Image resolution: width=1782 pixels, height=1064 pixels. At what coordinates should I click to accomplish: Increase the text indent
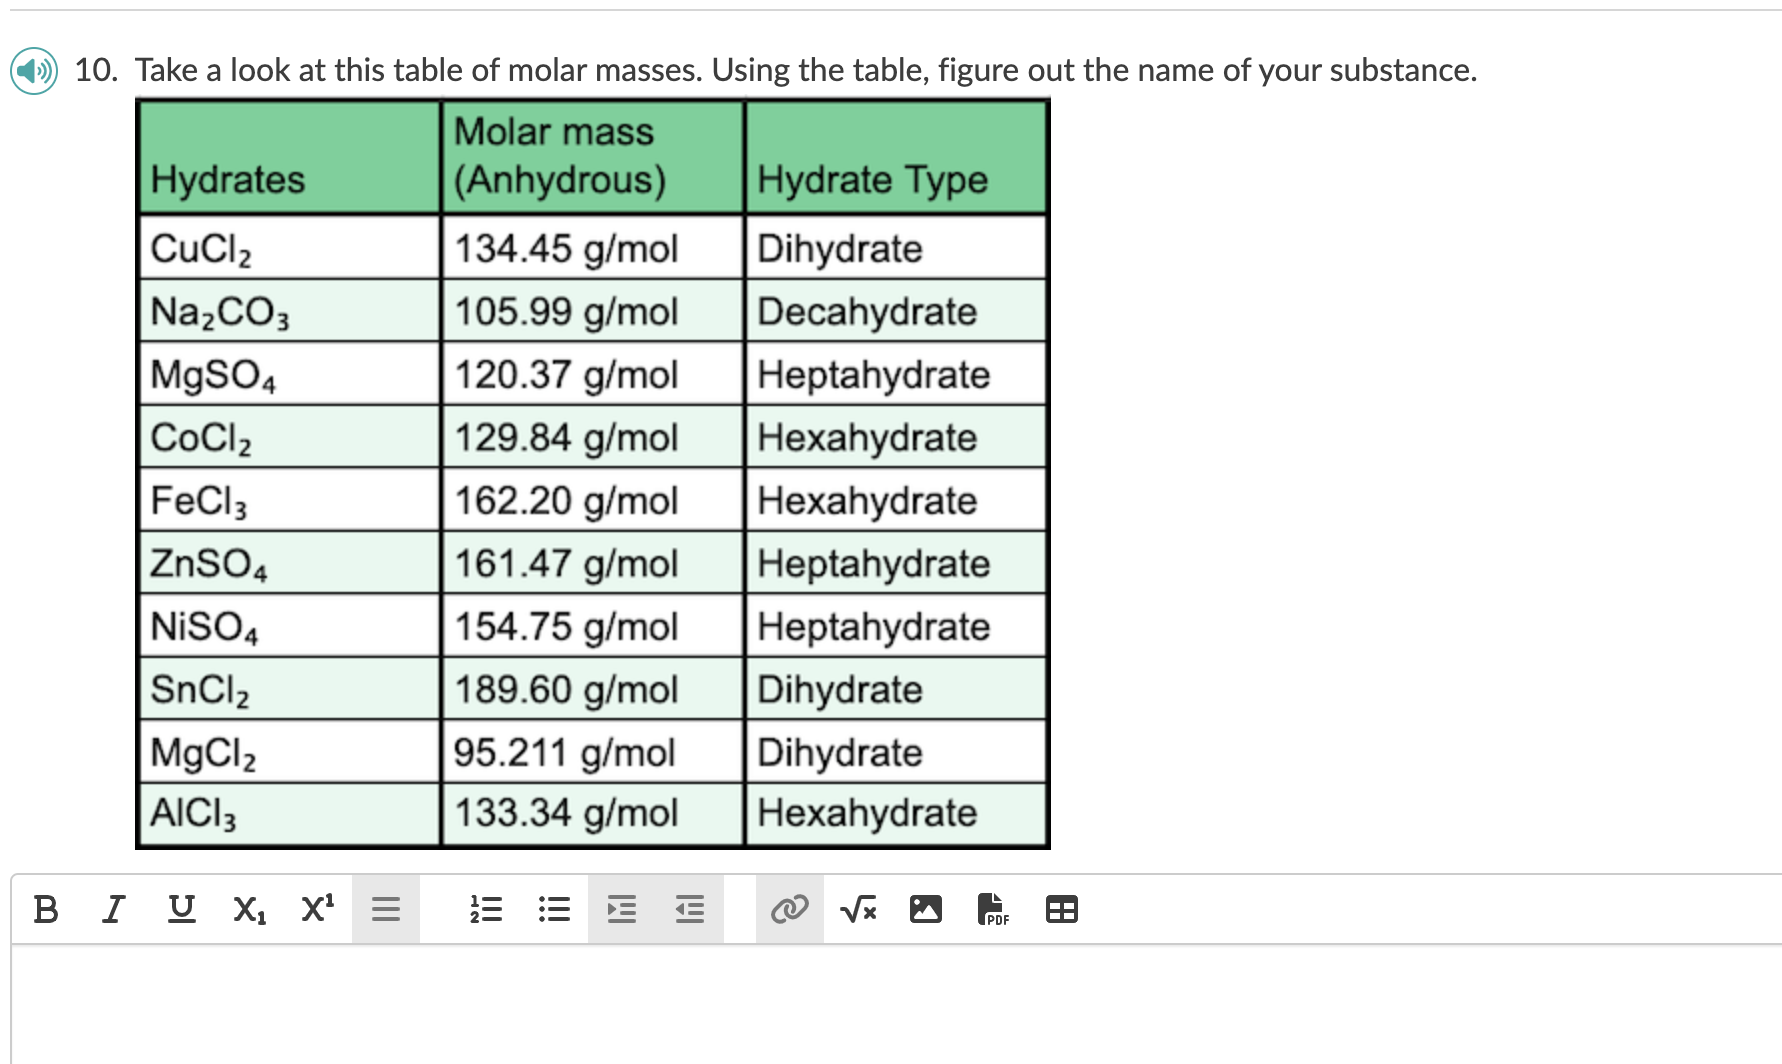pos(621,908)
